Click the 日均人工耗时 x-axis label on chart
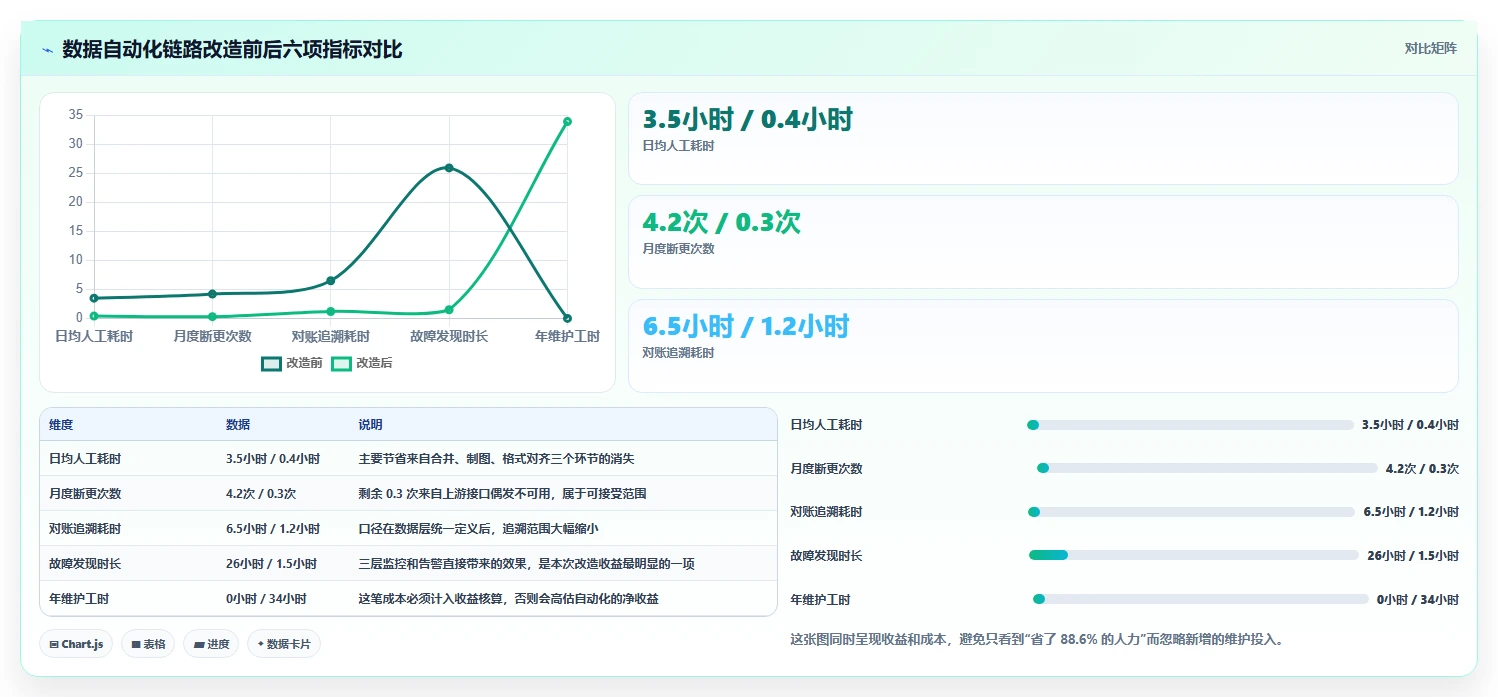Image resolution: width=1498 pixels, height=697 pixels. (x=94, y=336)
